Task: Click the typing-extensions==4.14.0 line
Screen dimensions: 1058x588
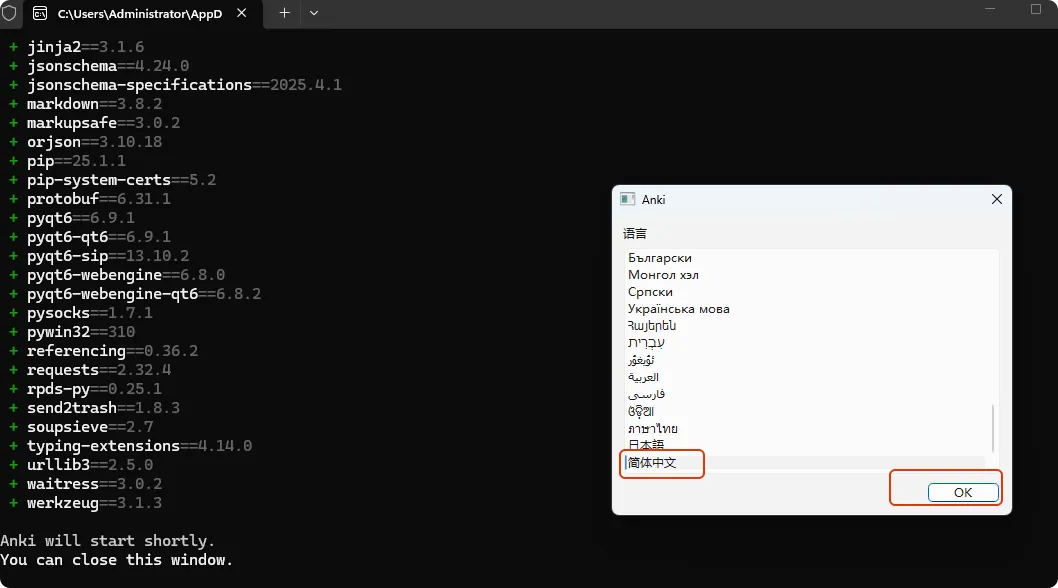Action: pyautogui.click(x=139, y=446)
